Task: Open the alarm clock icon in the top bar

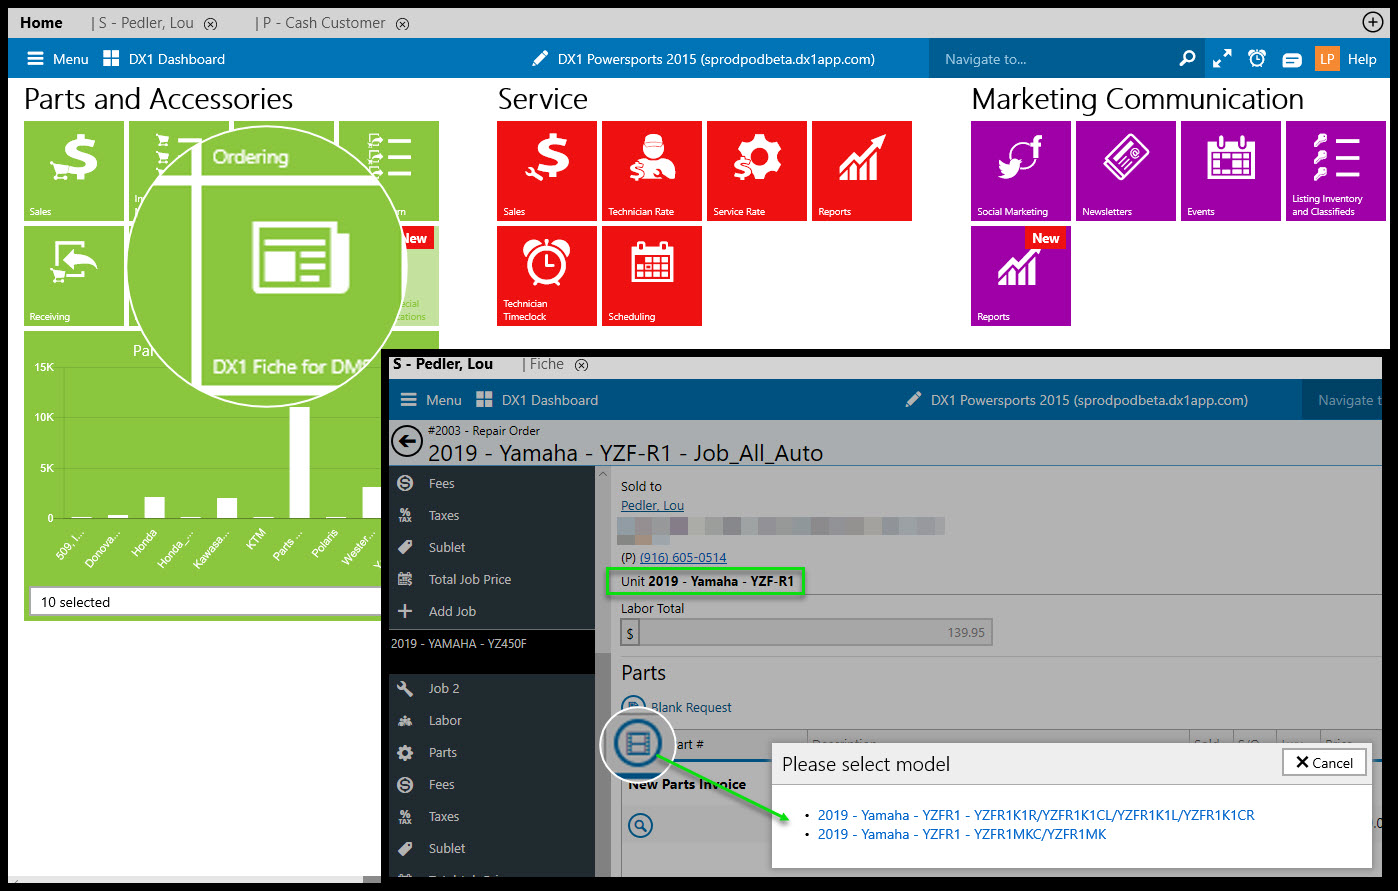Action: tap(1257, 59)
